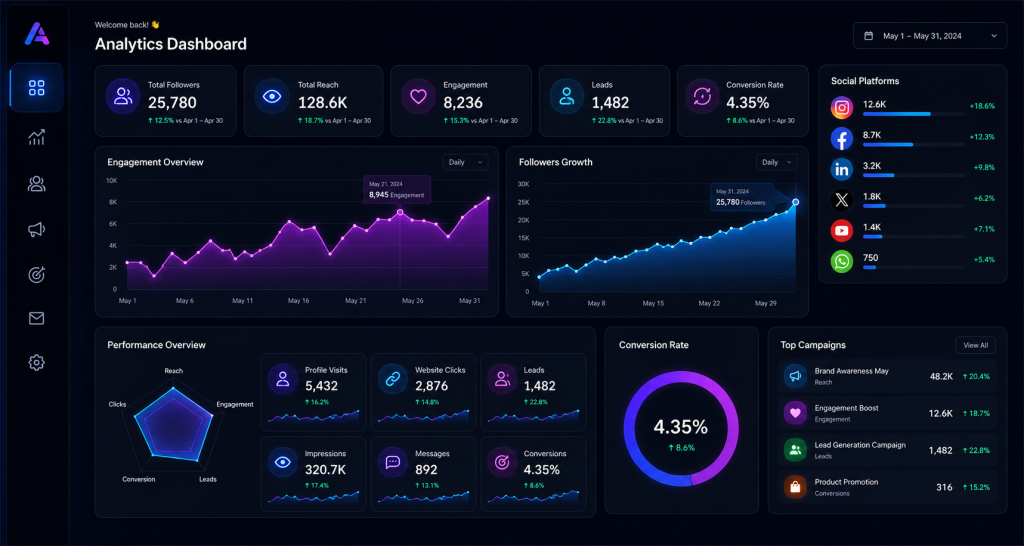Click the Engagement label on radar chart
Viewport: 1024px width, 546px height.
(235, 404)
